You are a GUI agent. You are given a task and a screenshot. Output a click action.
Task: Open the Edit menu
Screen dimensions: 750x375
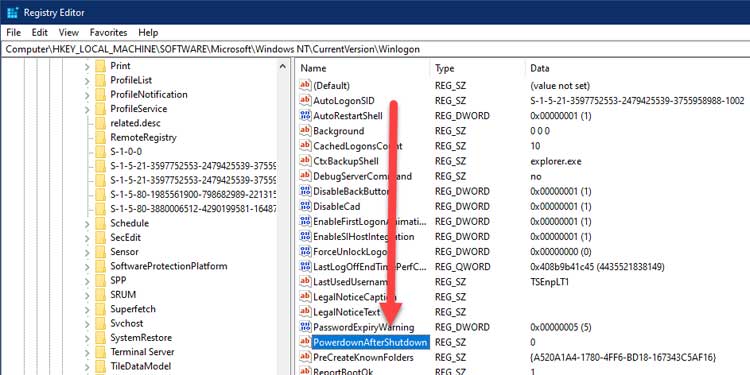pos(40,33)
